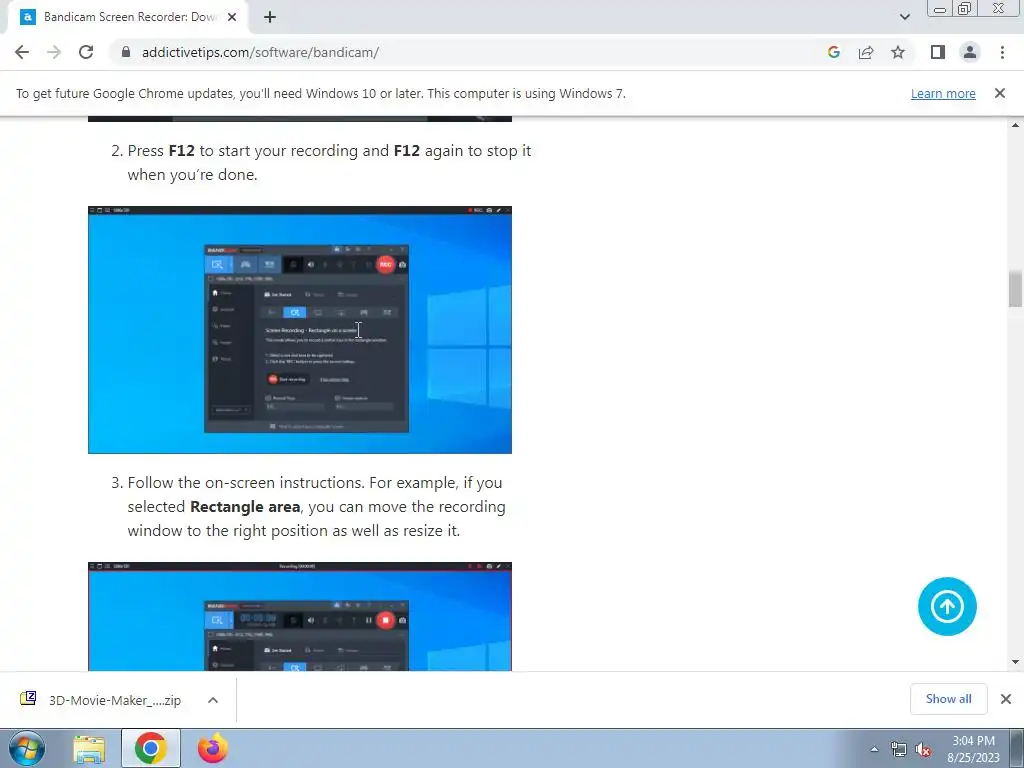Dismiss the Windows 7 update notice

[x=1000, y=93]
